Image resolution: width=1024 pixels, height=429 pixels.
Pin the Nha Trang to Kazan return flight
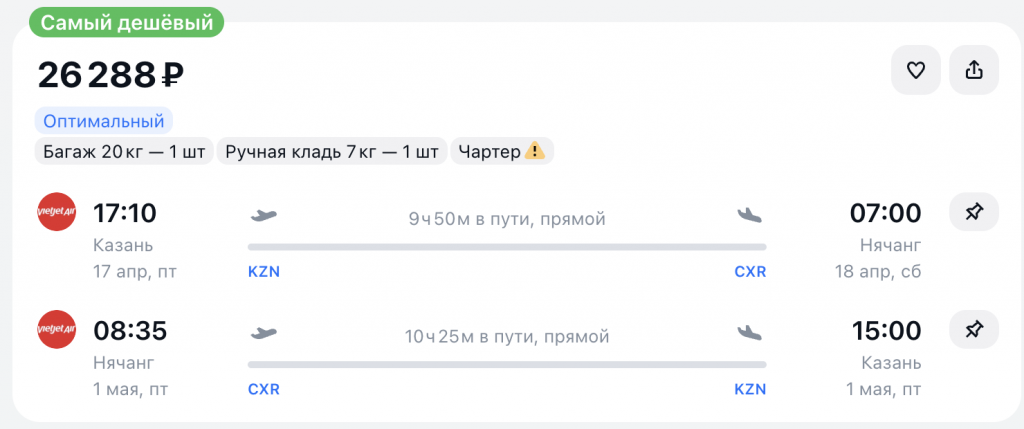point(972,329)
